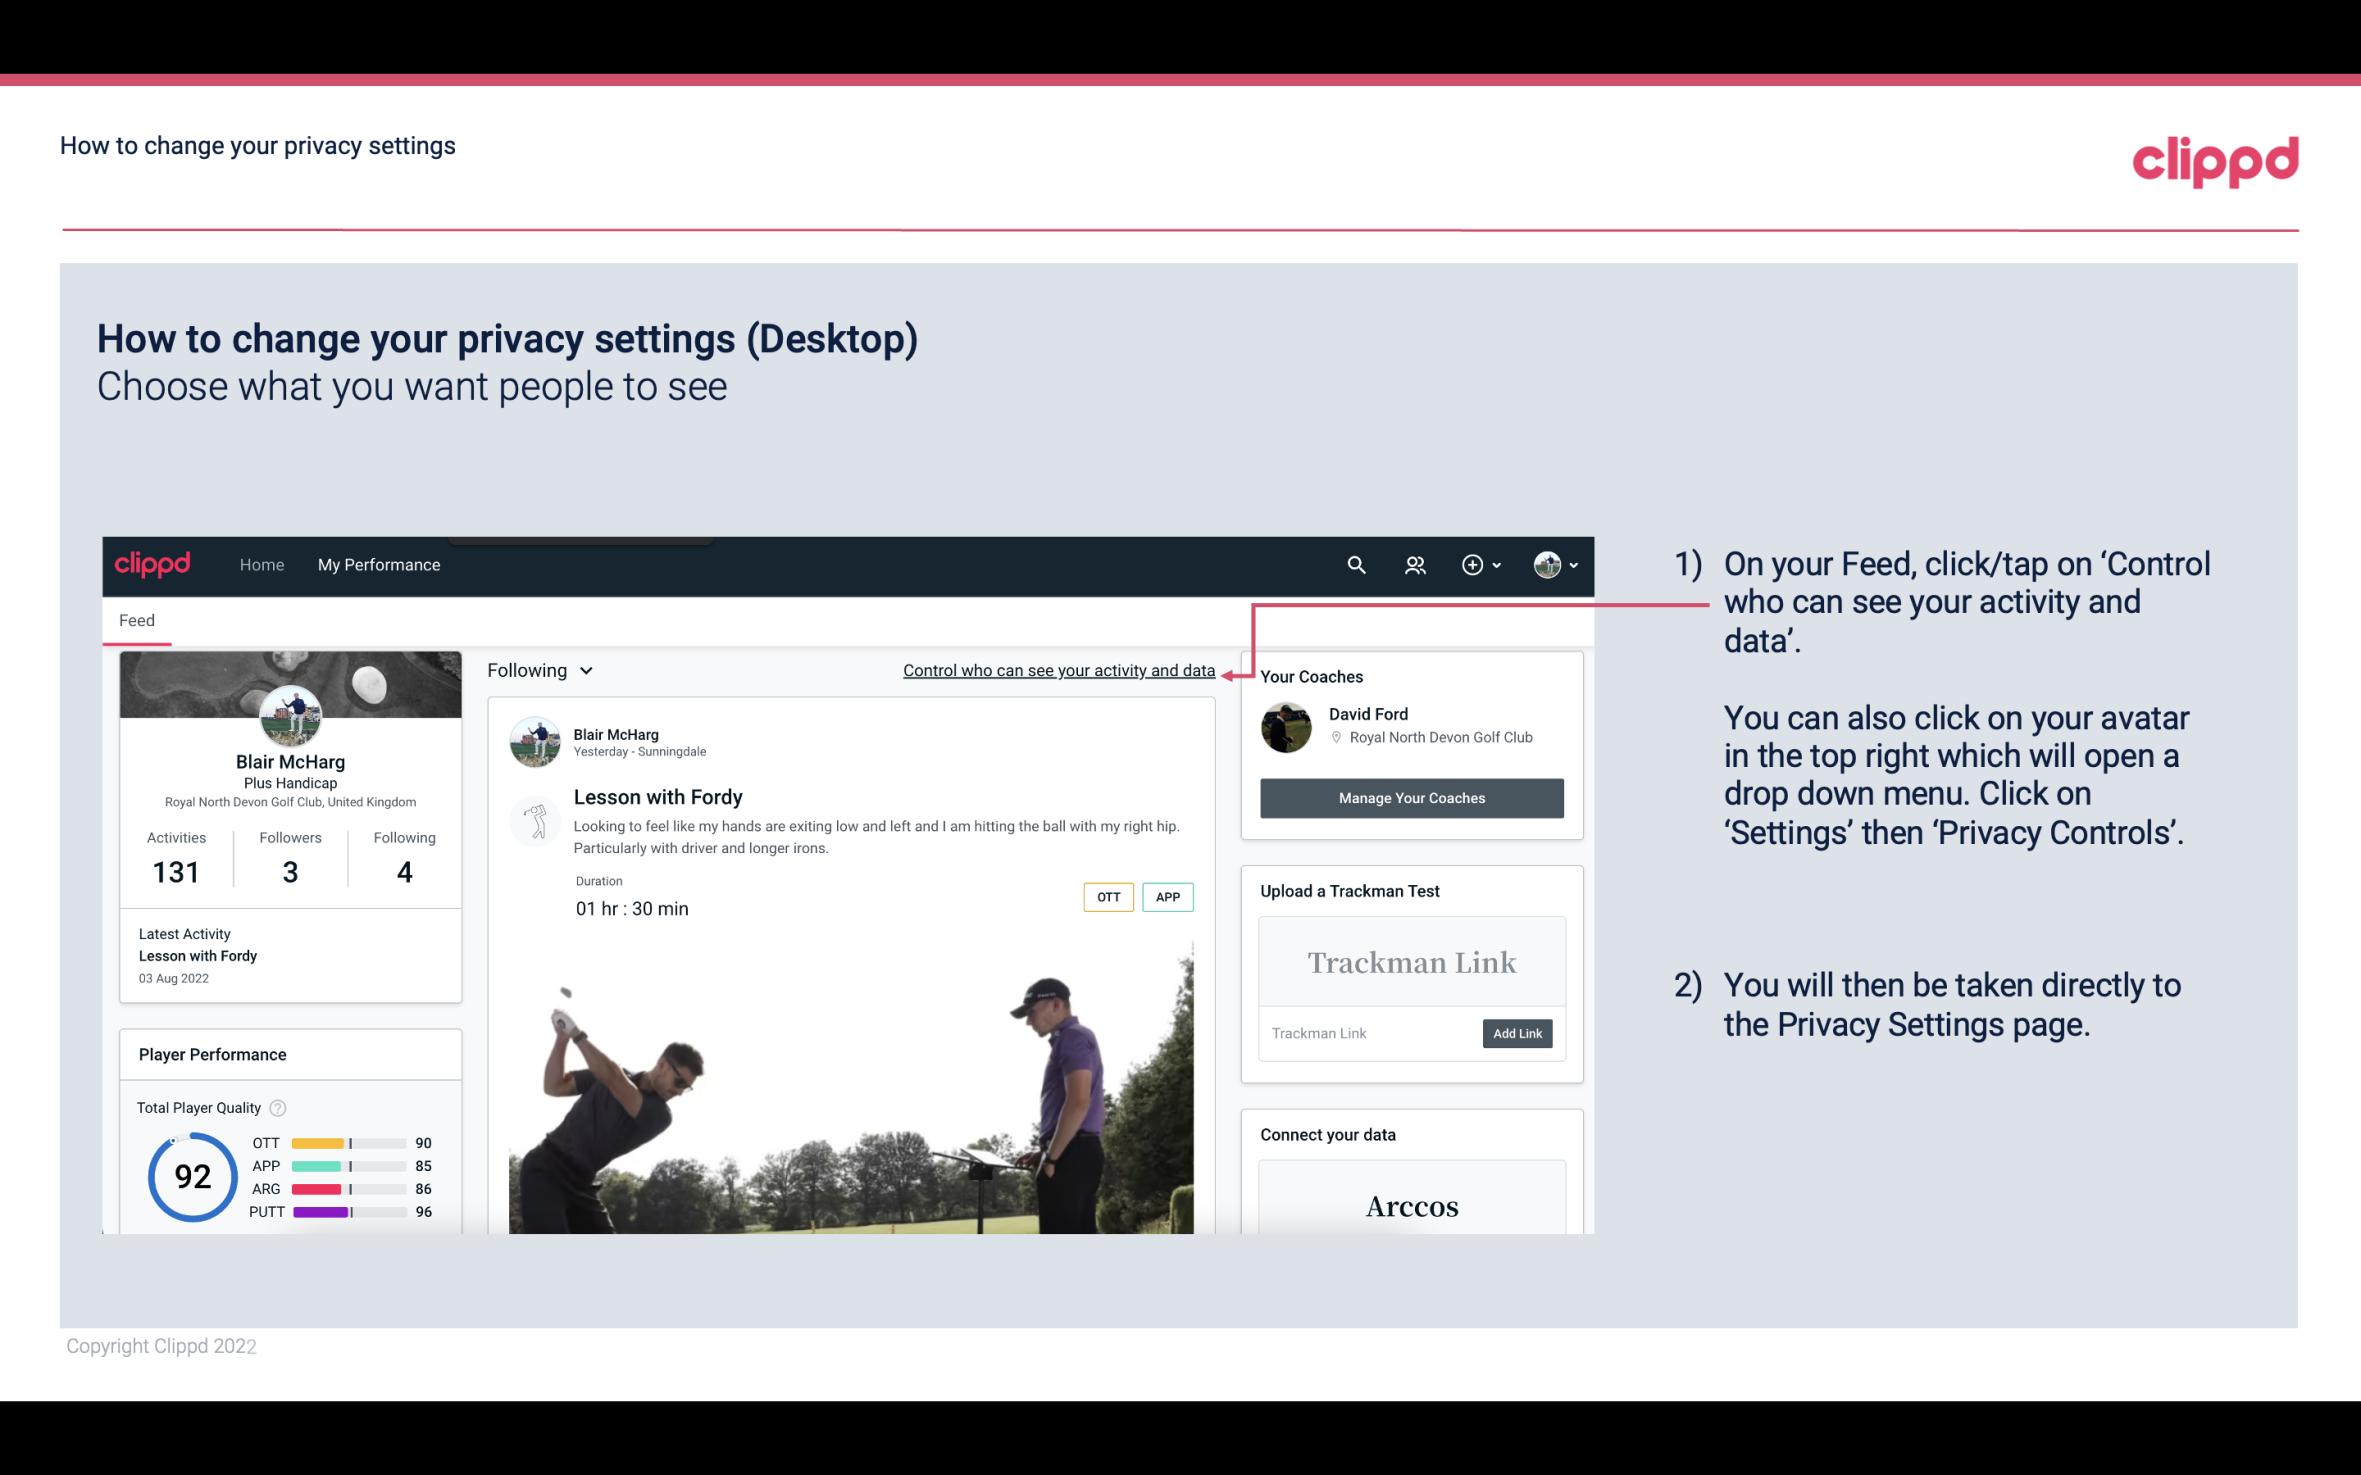
Task: Toggle the Arccos data connection
Action: tap(1412, 1207)
